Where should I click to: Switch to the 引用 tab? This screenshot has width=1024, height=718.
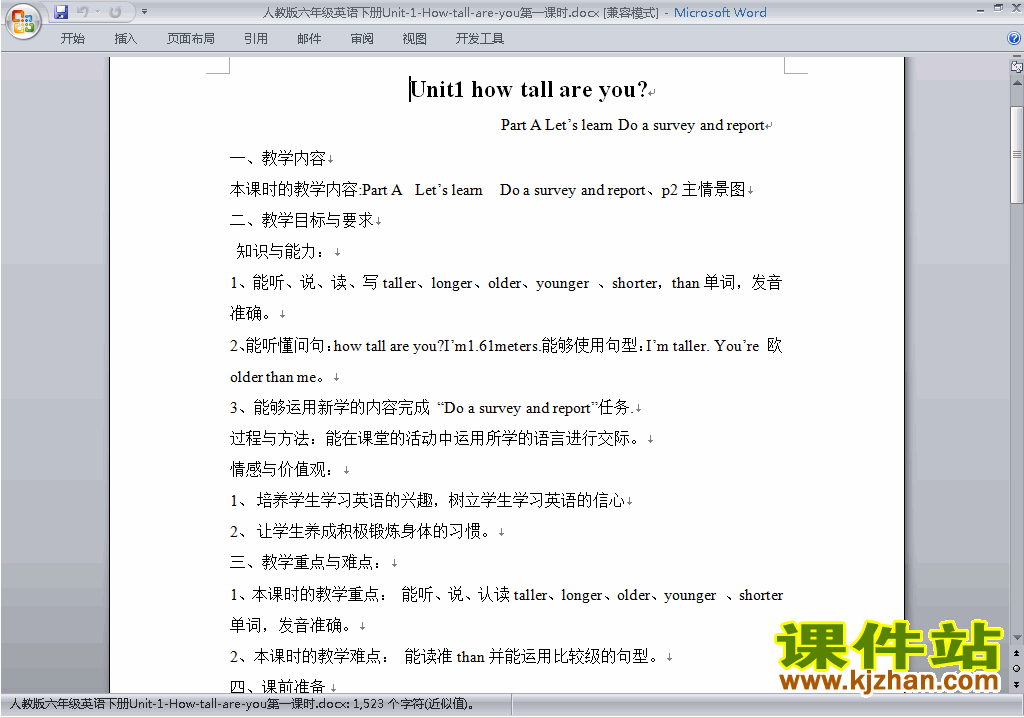256,39
